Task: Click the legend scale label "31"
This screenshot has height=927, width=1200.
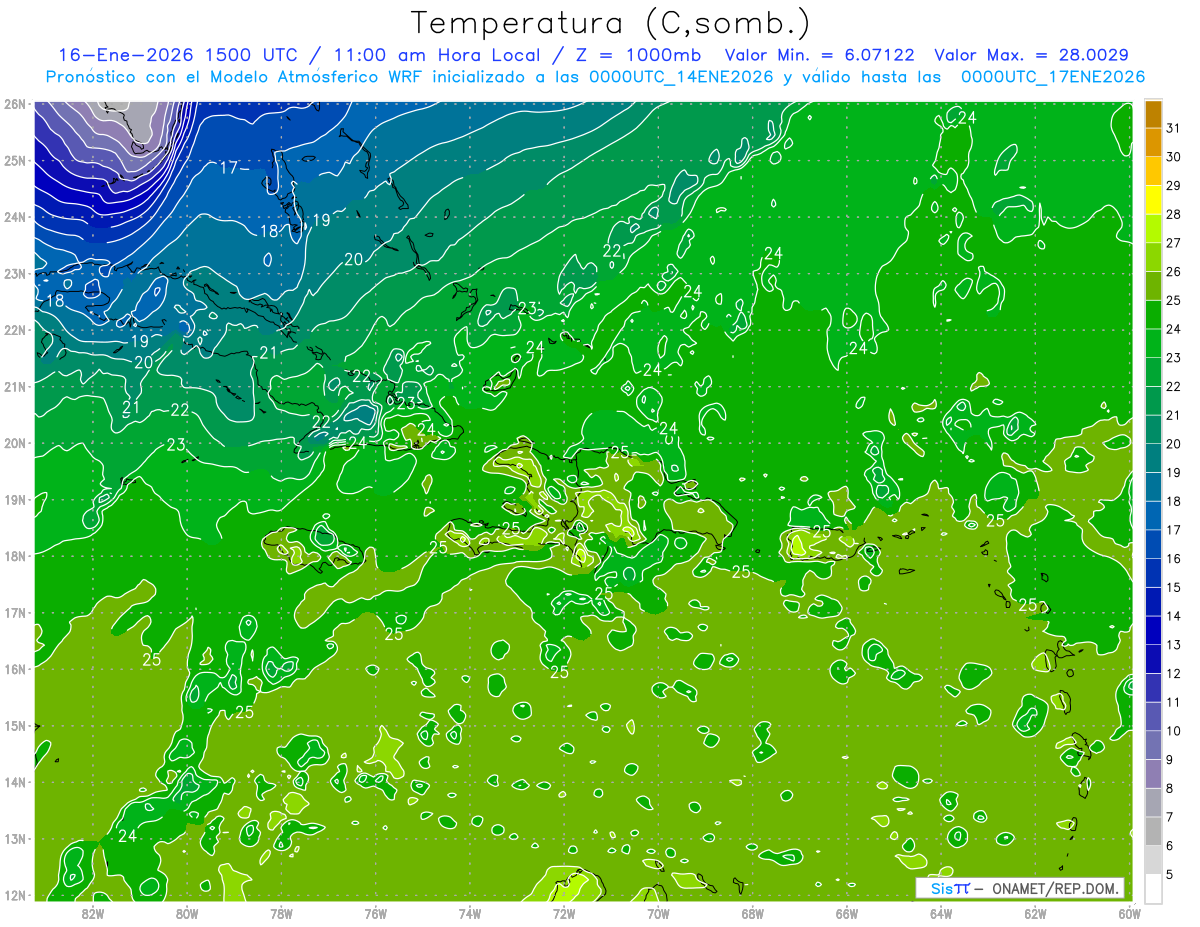Action: pos(1174,128)
